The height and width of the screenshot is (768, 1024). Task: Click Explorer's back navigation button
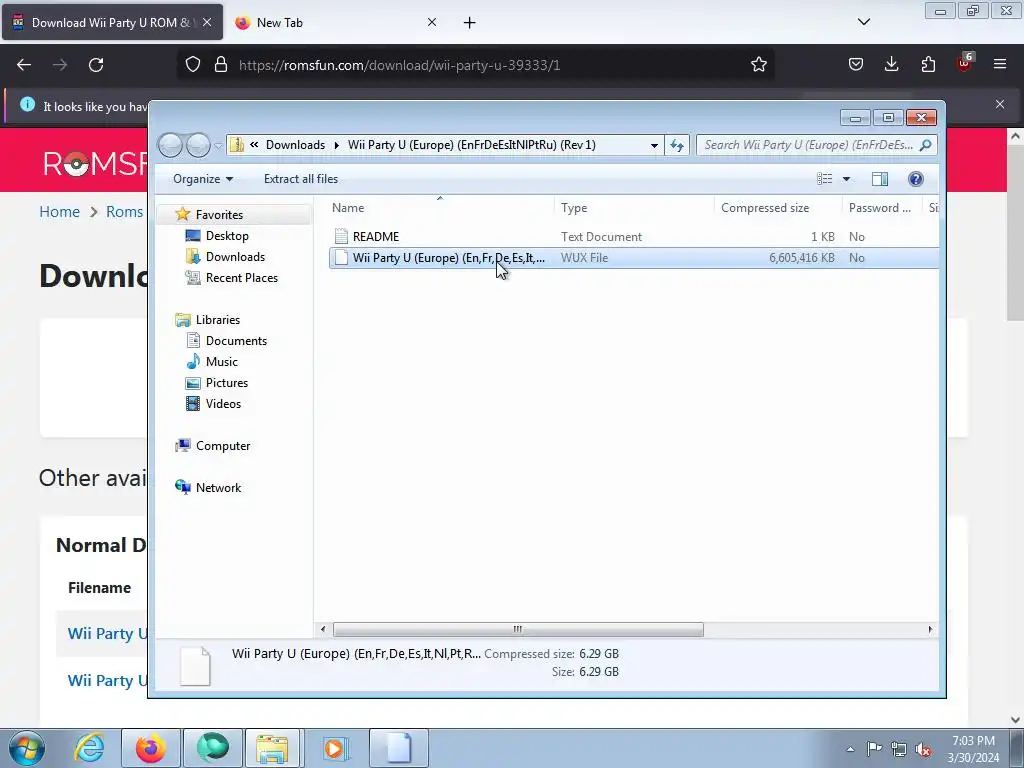(x=171, y=145)
